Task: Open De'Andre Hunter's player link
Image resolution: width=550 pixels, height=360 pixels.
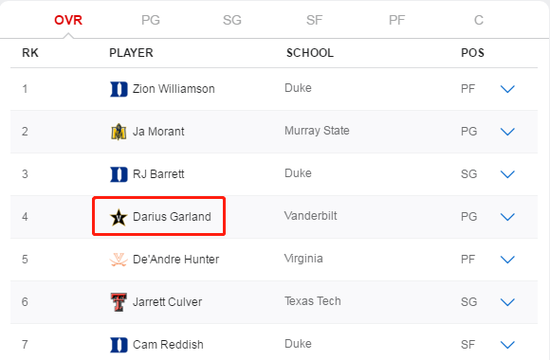Action: pyautogui.click(x=176, y=260)
